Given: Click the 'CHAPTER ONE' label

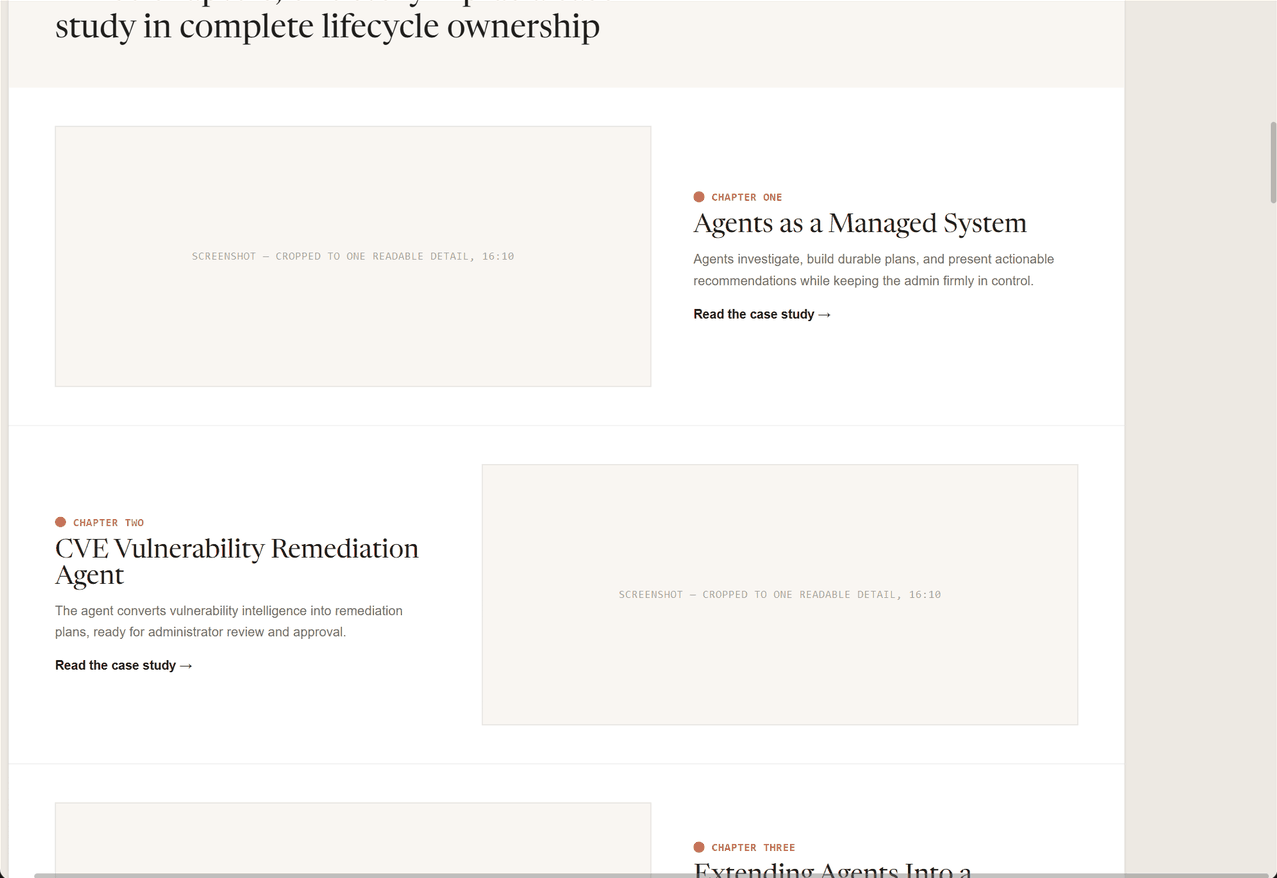Looking at the screenshot, I should (x=747, y=197).
